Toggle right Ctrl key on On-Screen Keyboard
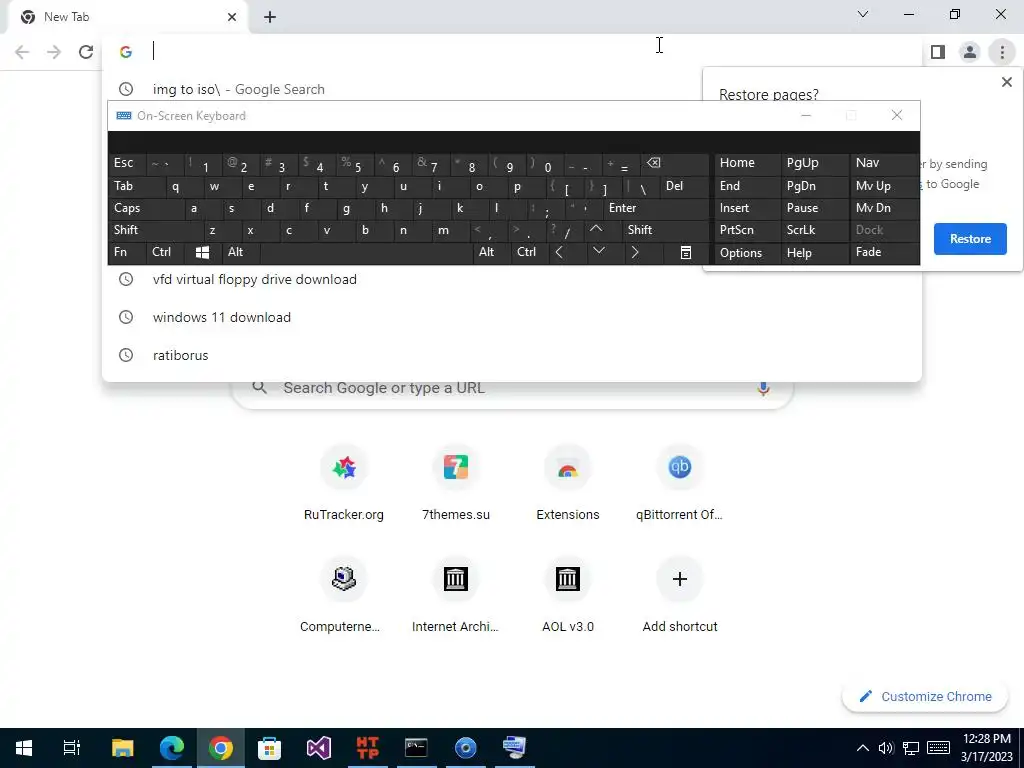 coord(528,252)
